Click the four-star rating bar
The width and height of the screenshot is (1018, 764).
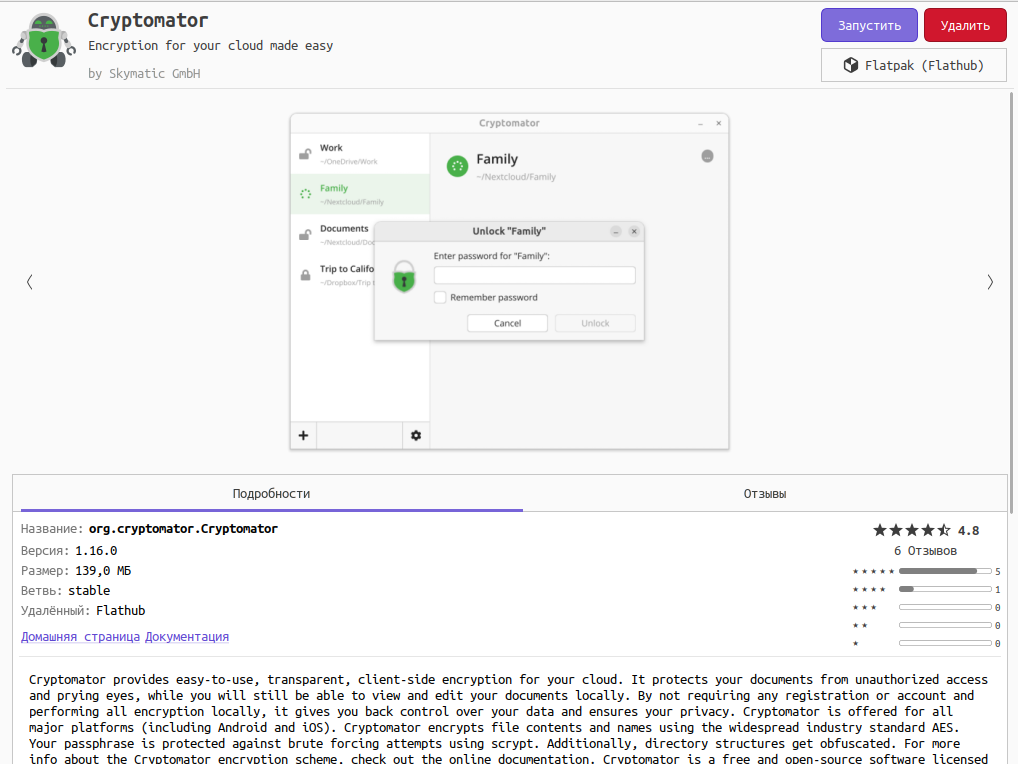point(945,589)
